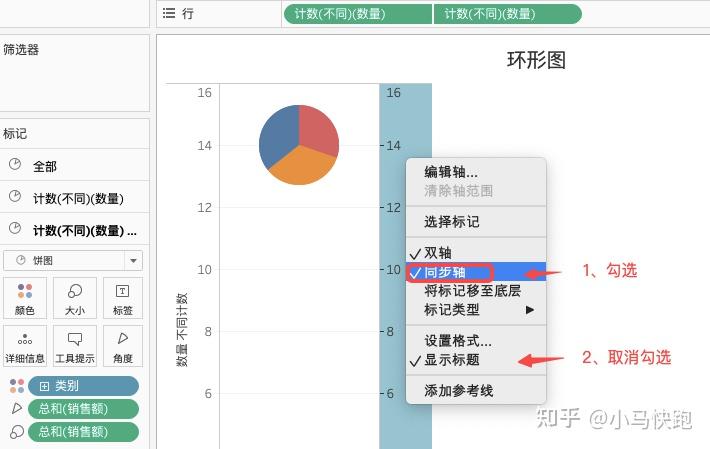710x449 pixels.
Task: Click the highlighted right axis at value 16
Action: click(x=393, y=93)
